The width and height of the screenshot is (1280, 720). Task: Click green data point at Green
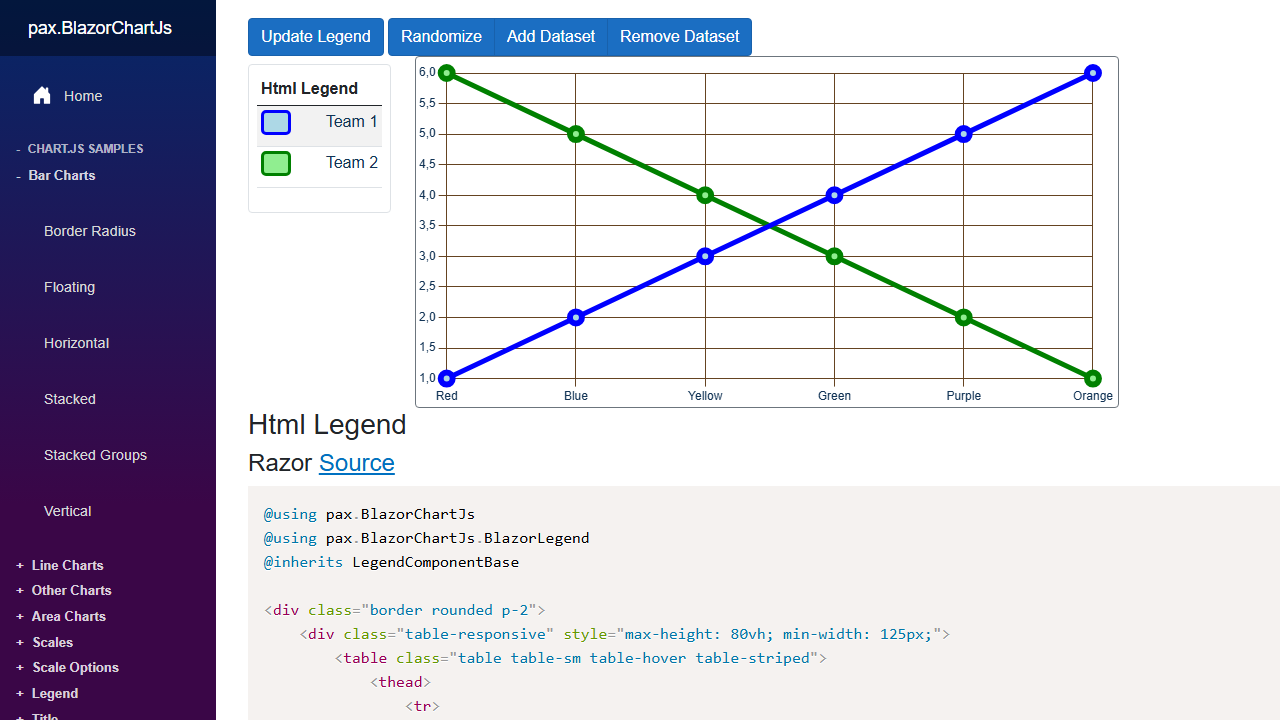[x=834, y=256]
